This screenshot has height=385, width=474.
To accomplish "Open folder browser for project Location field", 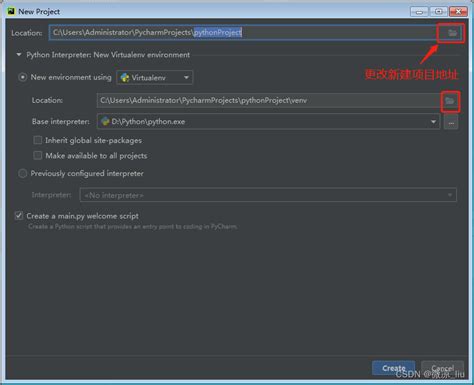I will 452,33.
